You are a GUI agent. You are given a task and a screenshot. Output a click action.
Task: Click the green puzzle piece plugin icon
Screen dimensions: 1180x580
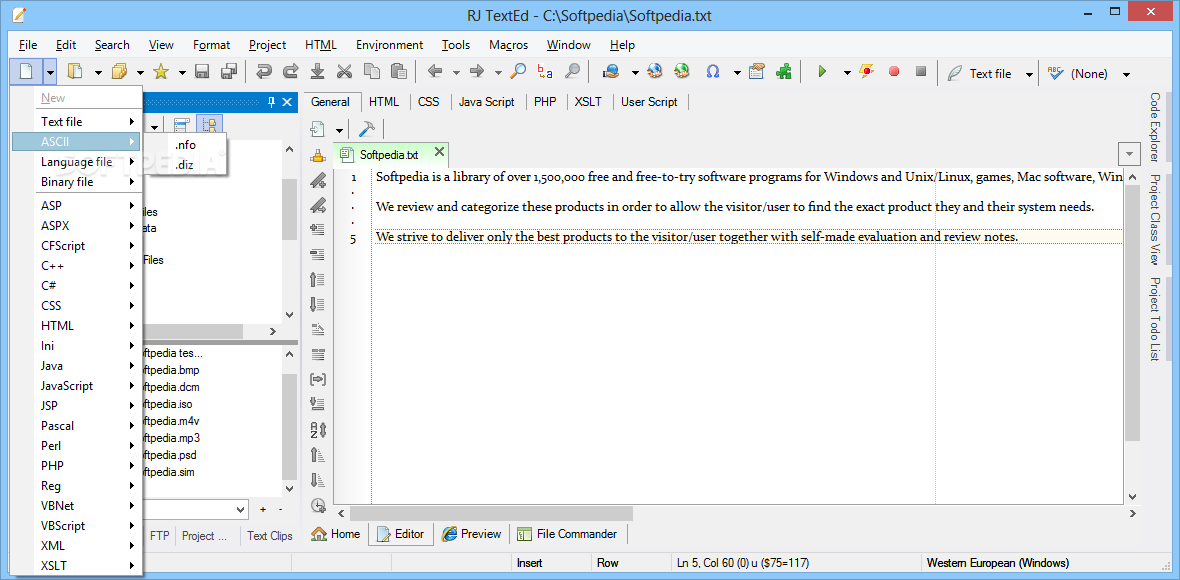(783, 72)
